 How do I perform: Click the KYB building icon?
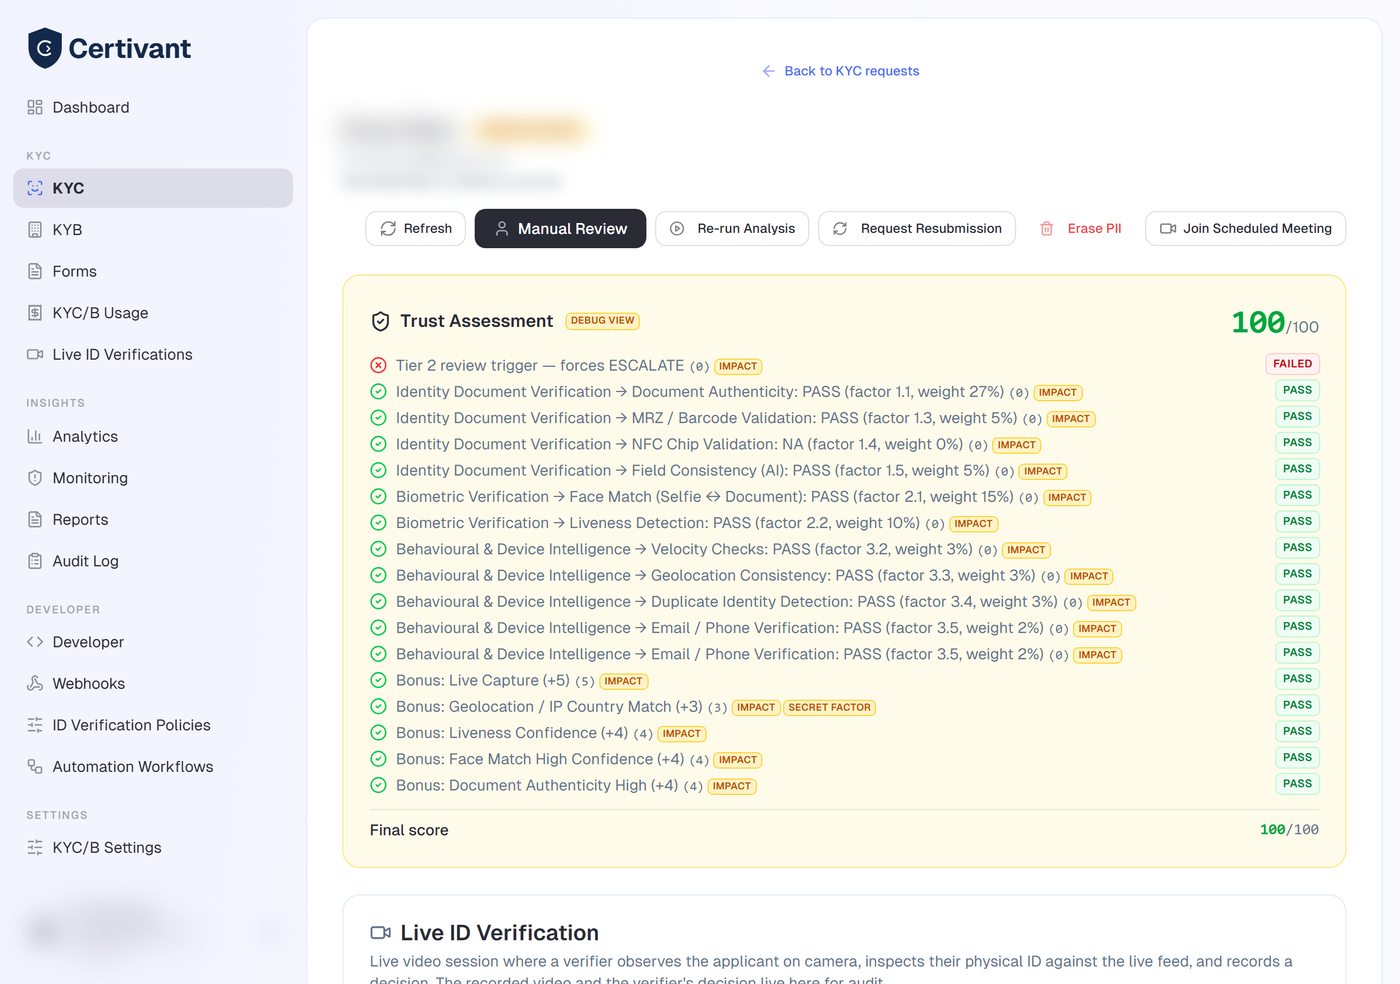point(35,230)
